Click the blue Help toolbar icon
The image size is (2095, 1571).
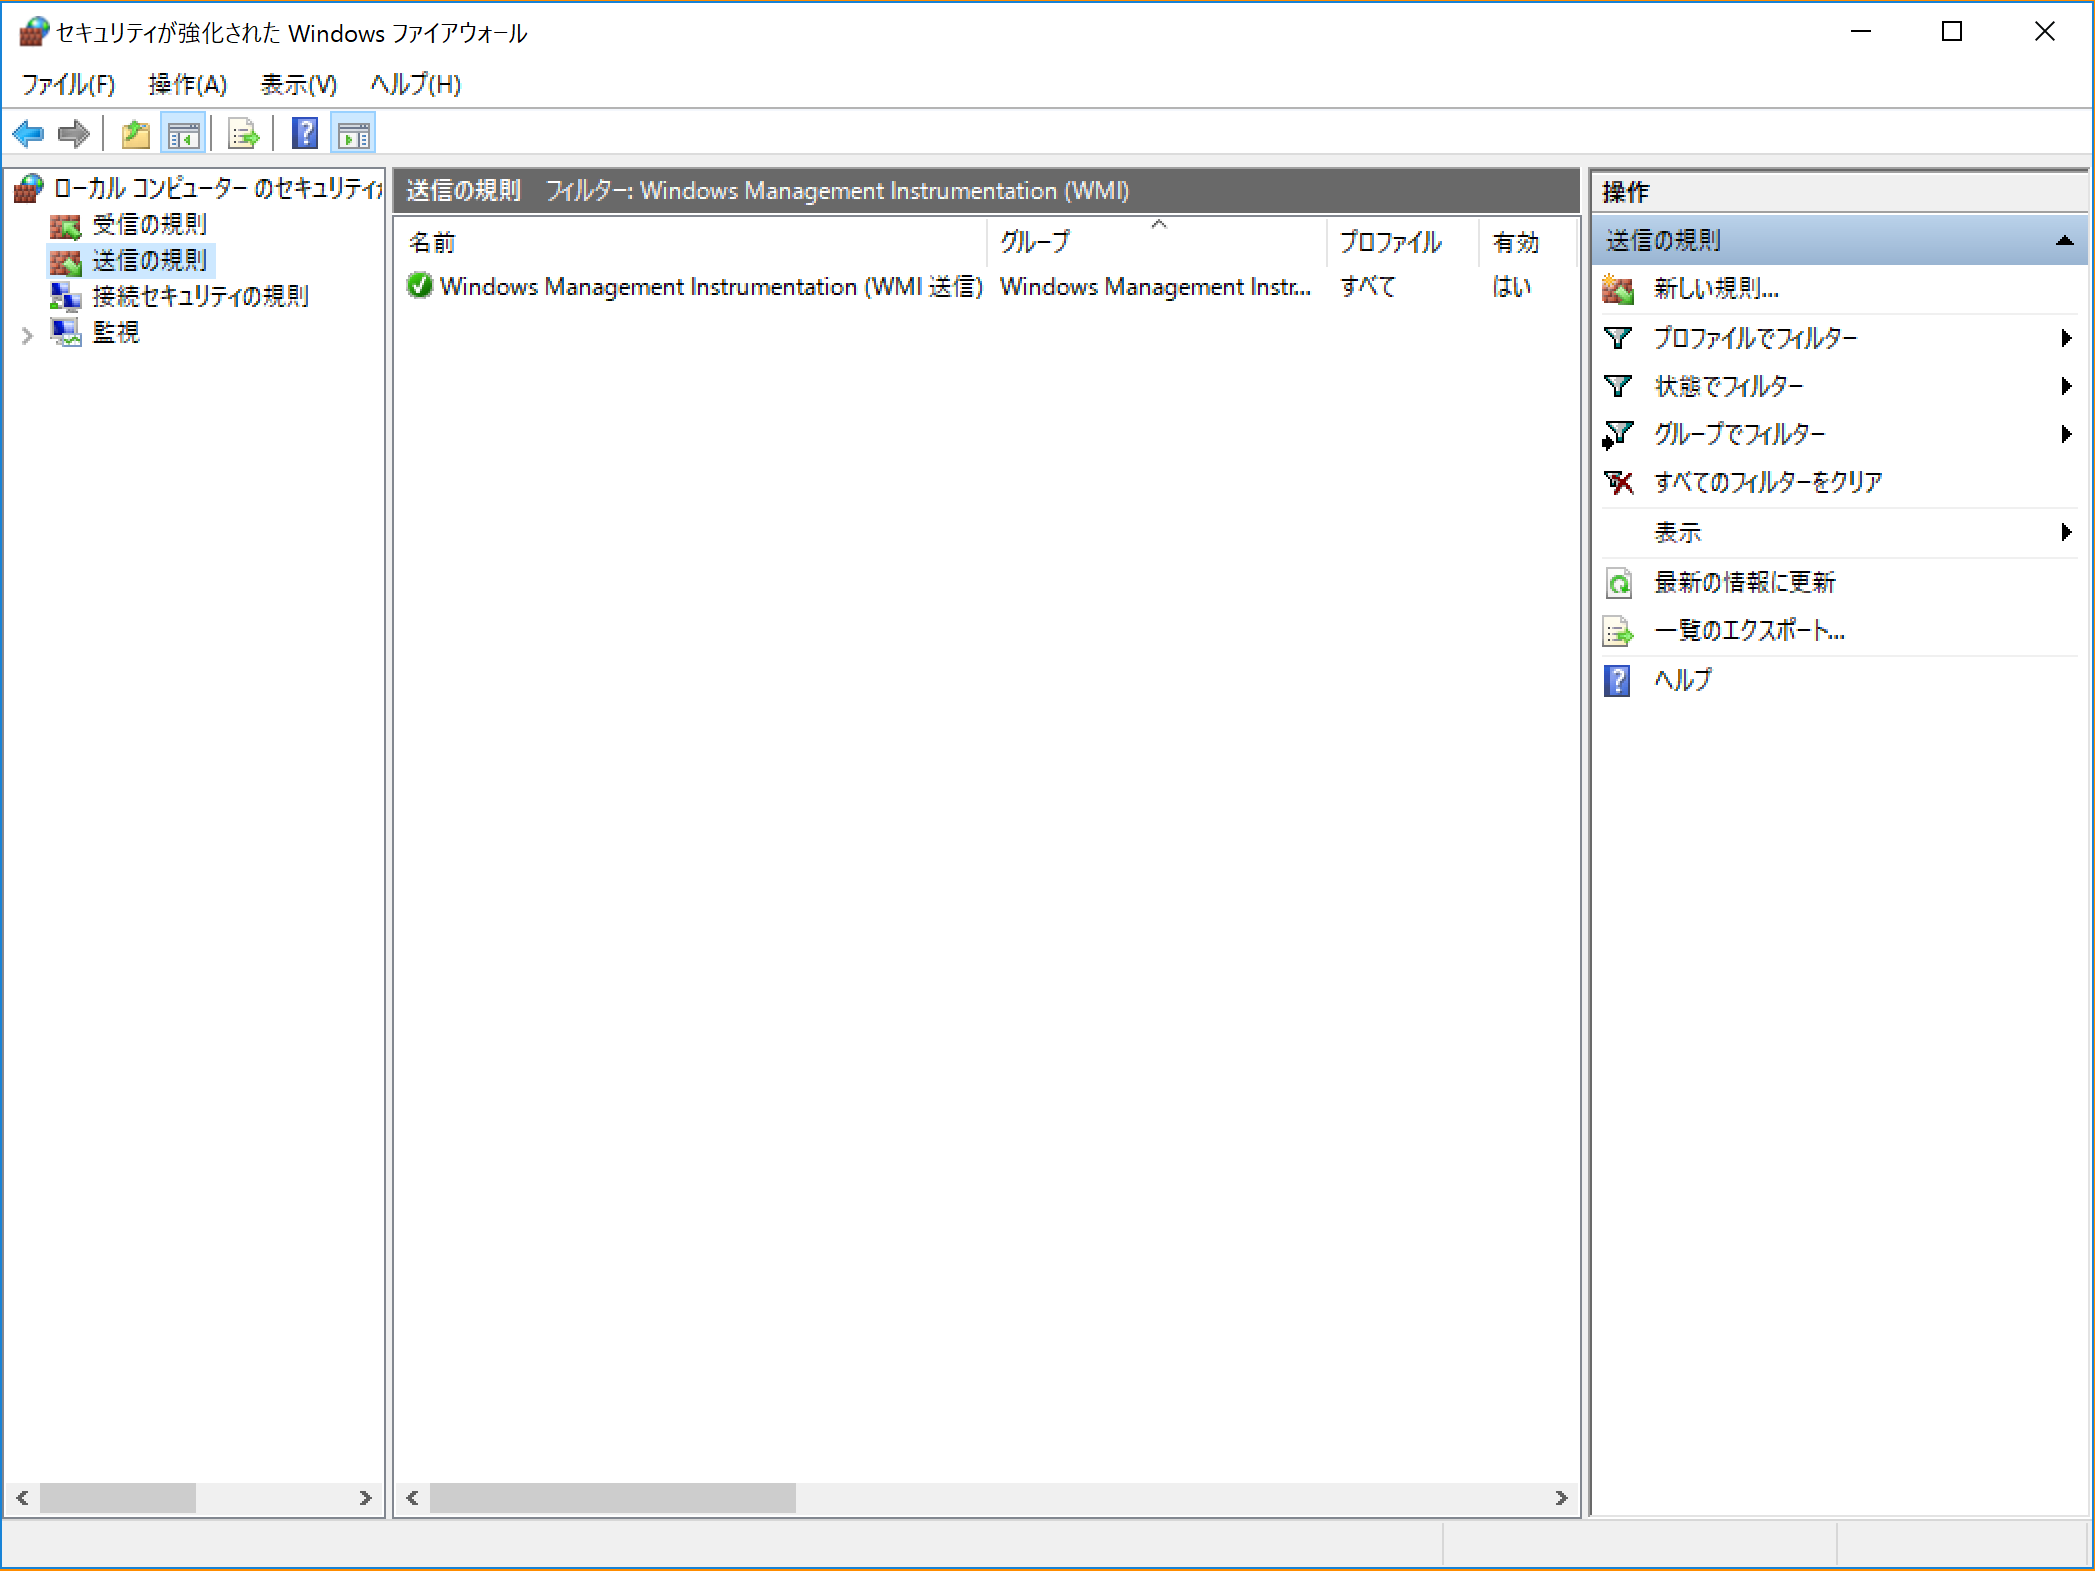click(305, 133)
